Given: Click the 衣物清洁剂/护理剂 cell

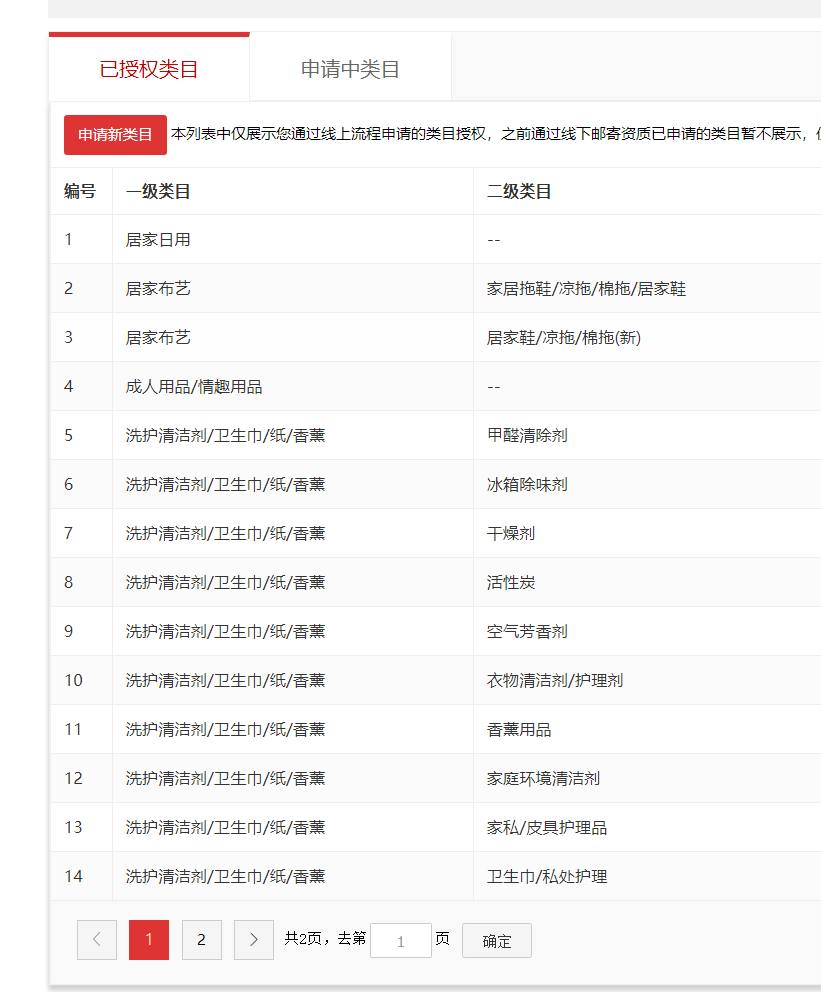Looking at the screenshot, I should (x=555, y=681).
